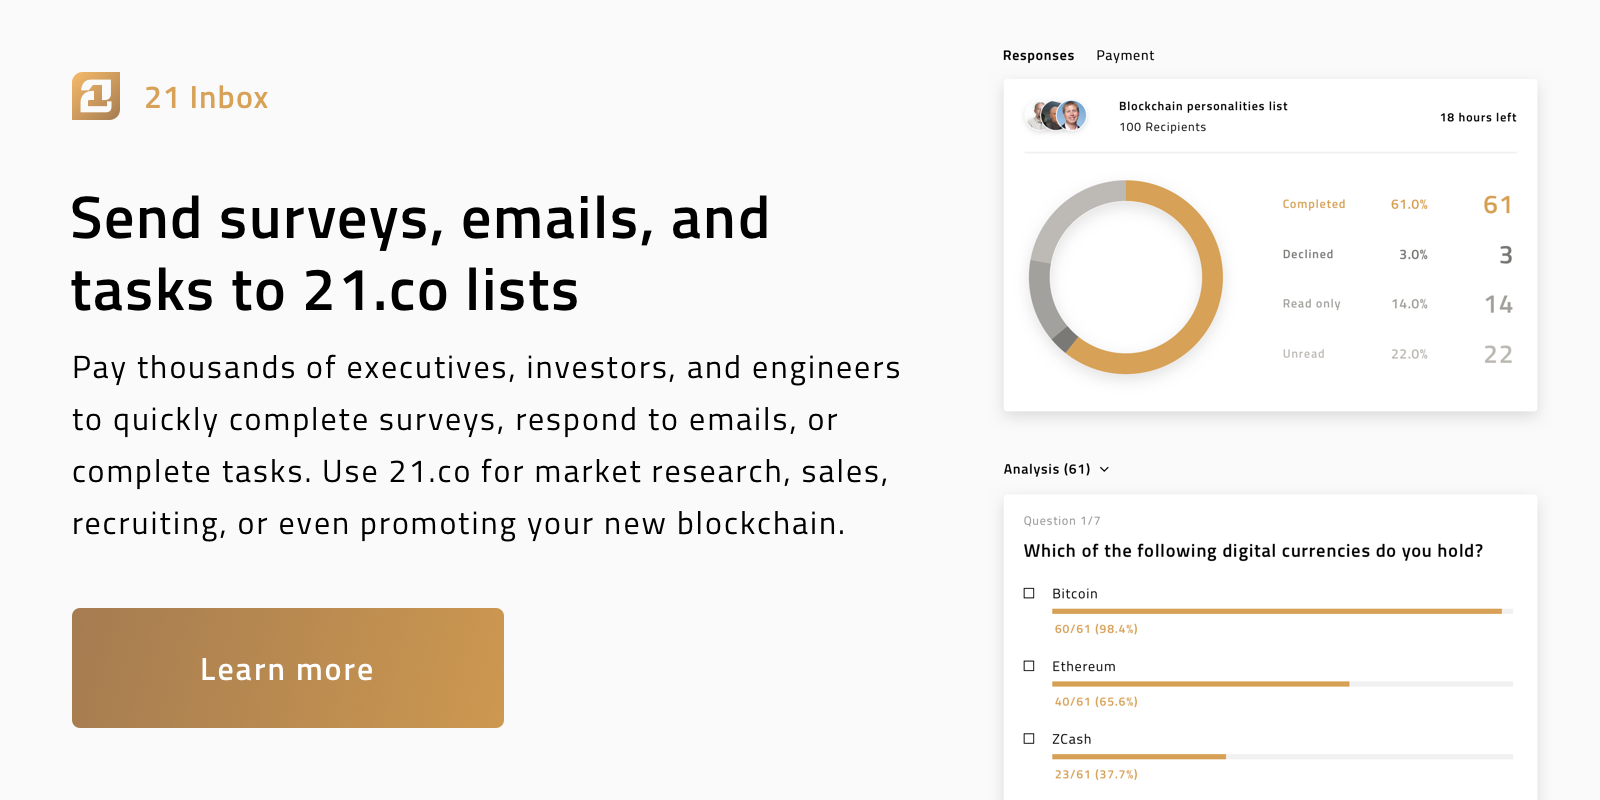Check the Ethereum checkbox
The width and height of the screenshot is (1600, 800).
click(x=1029, y=666)
